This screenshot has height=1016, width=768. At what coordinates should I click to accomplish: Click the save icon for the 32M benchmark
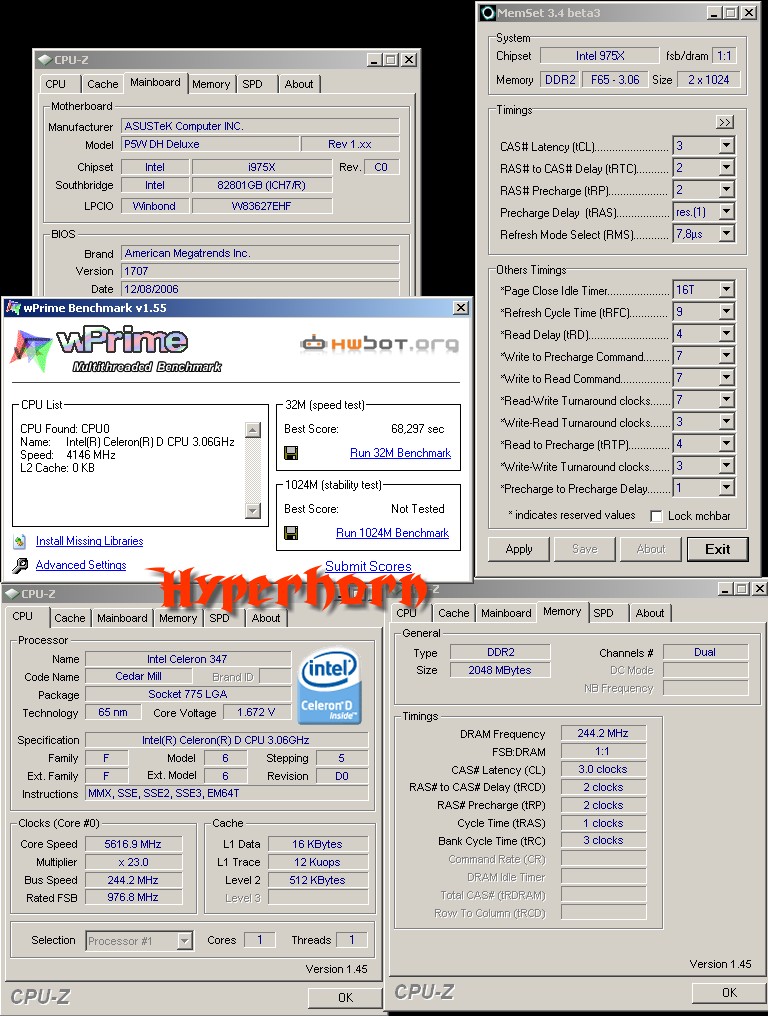pos(291,453)
